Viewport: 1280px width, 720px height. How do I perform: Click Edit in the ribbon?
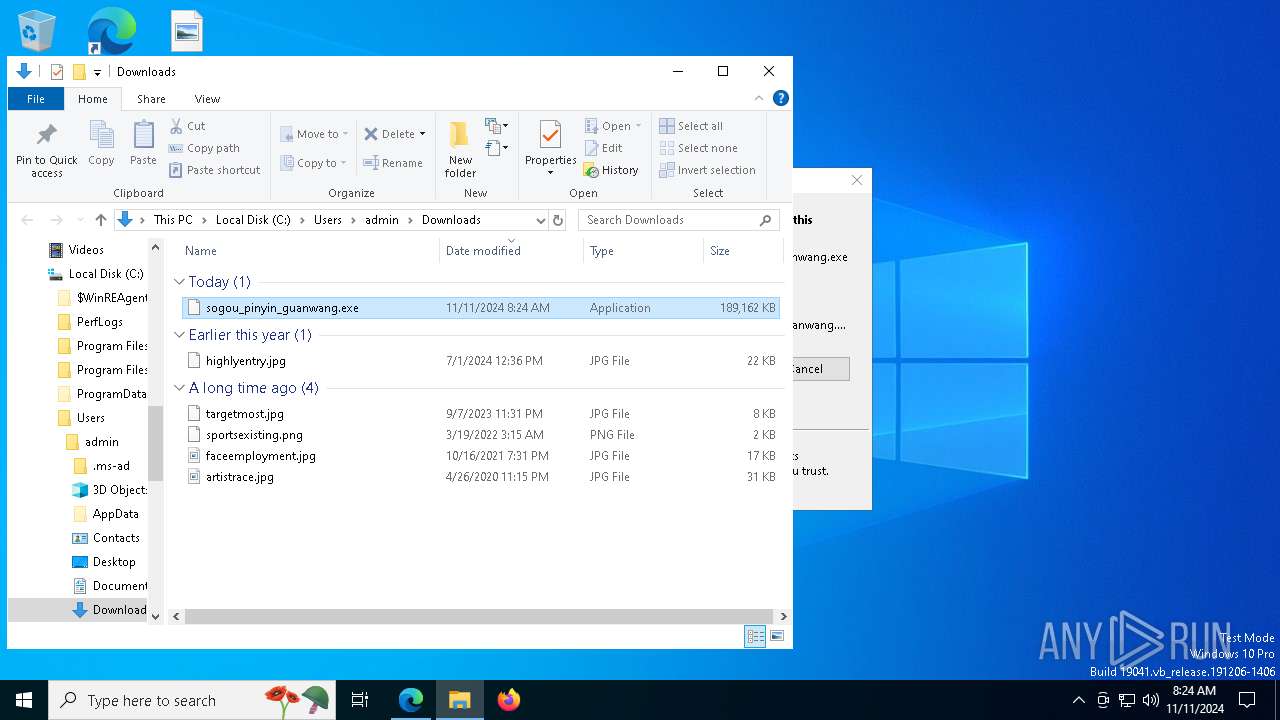pyautogui.click(x=604, y=148)
